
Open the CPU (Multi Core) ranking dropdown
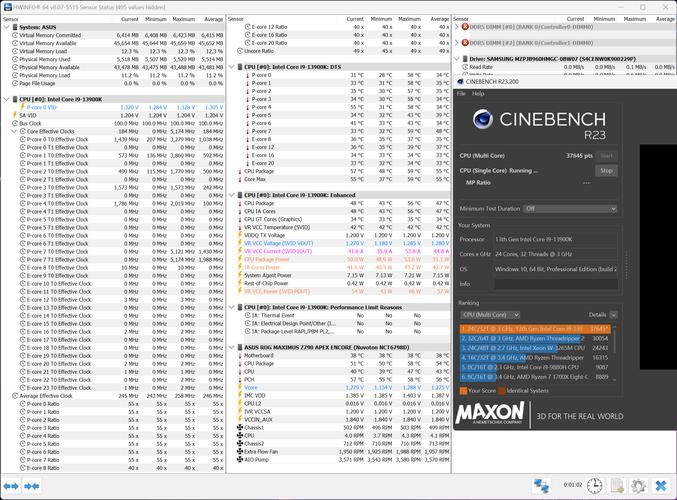(490, 315)
